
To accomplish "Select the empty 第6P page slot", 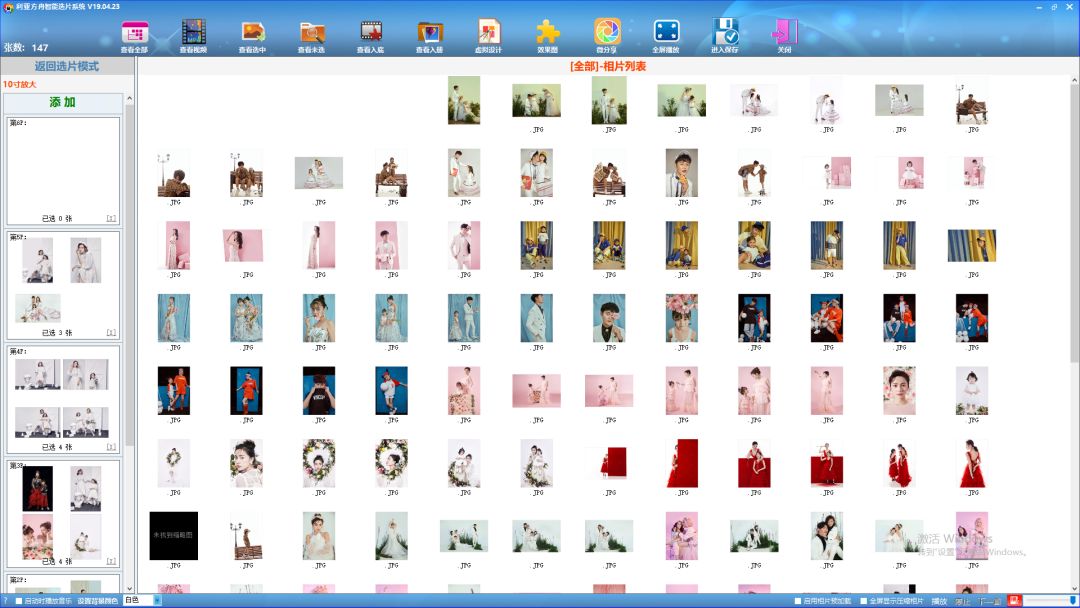I will (63, 170).
